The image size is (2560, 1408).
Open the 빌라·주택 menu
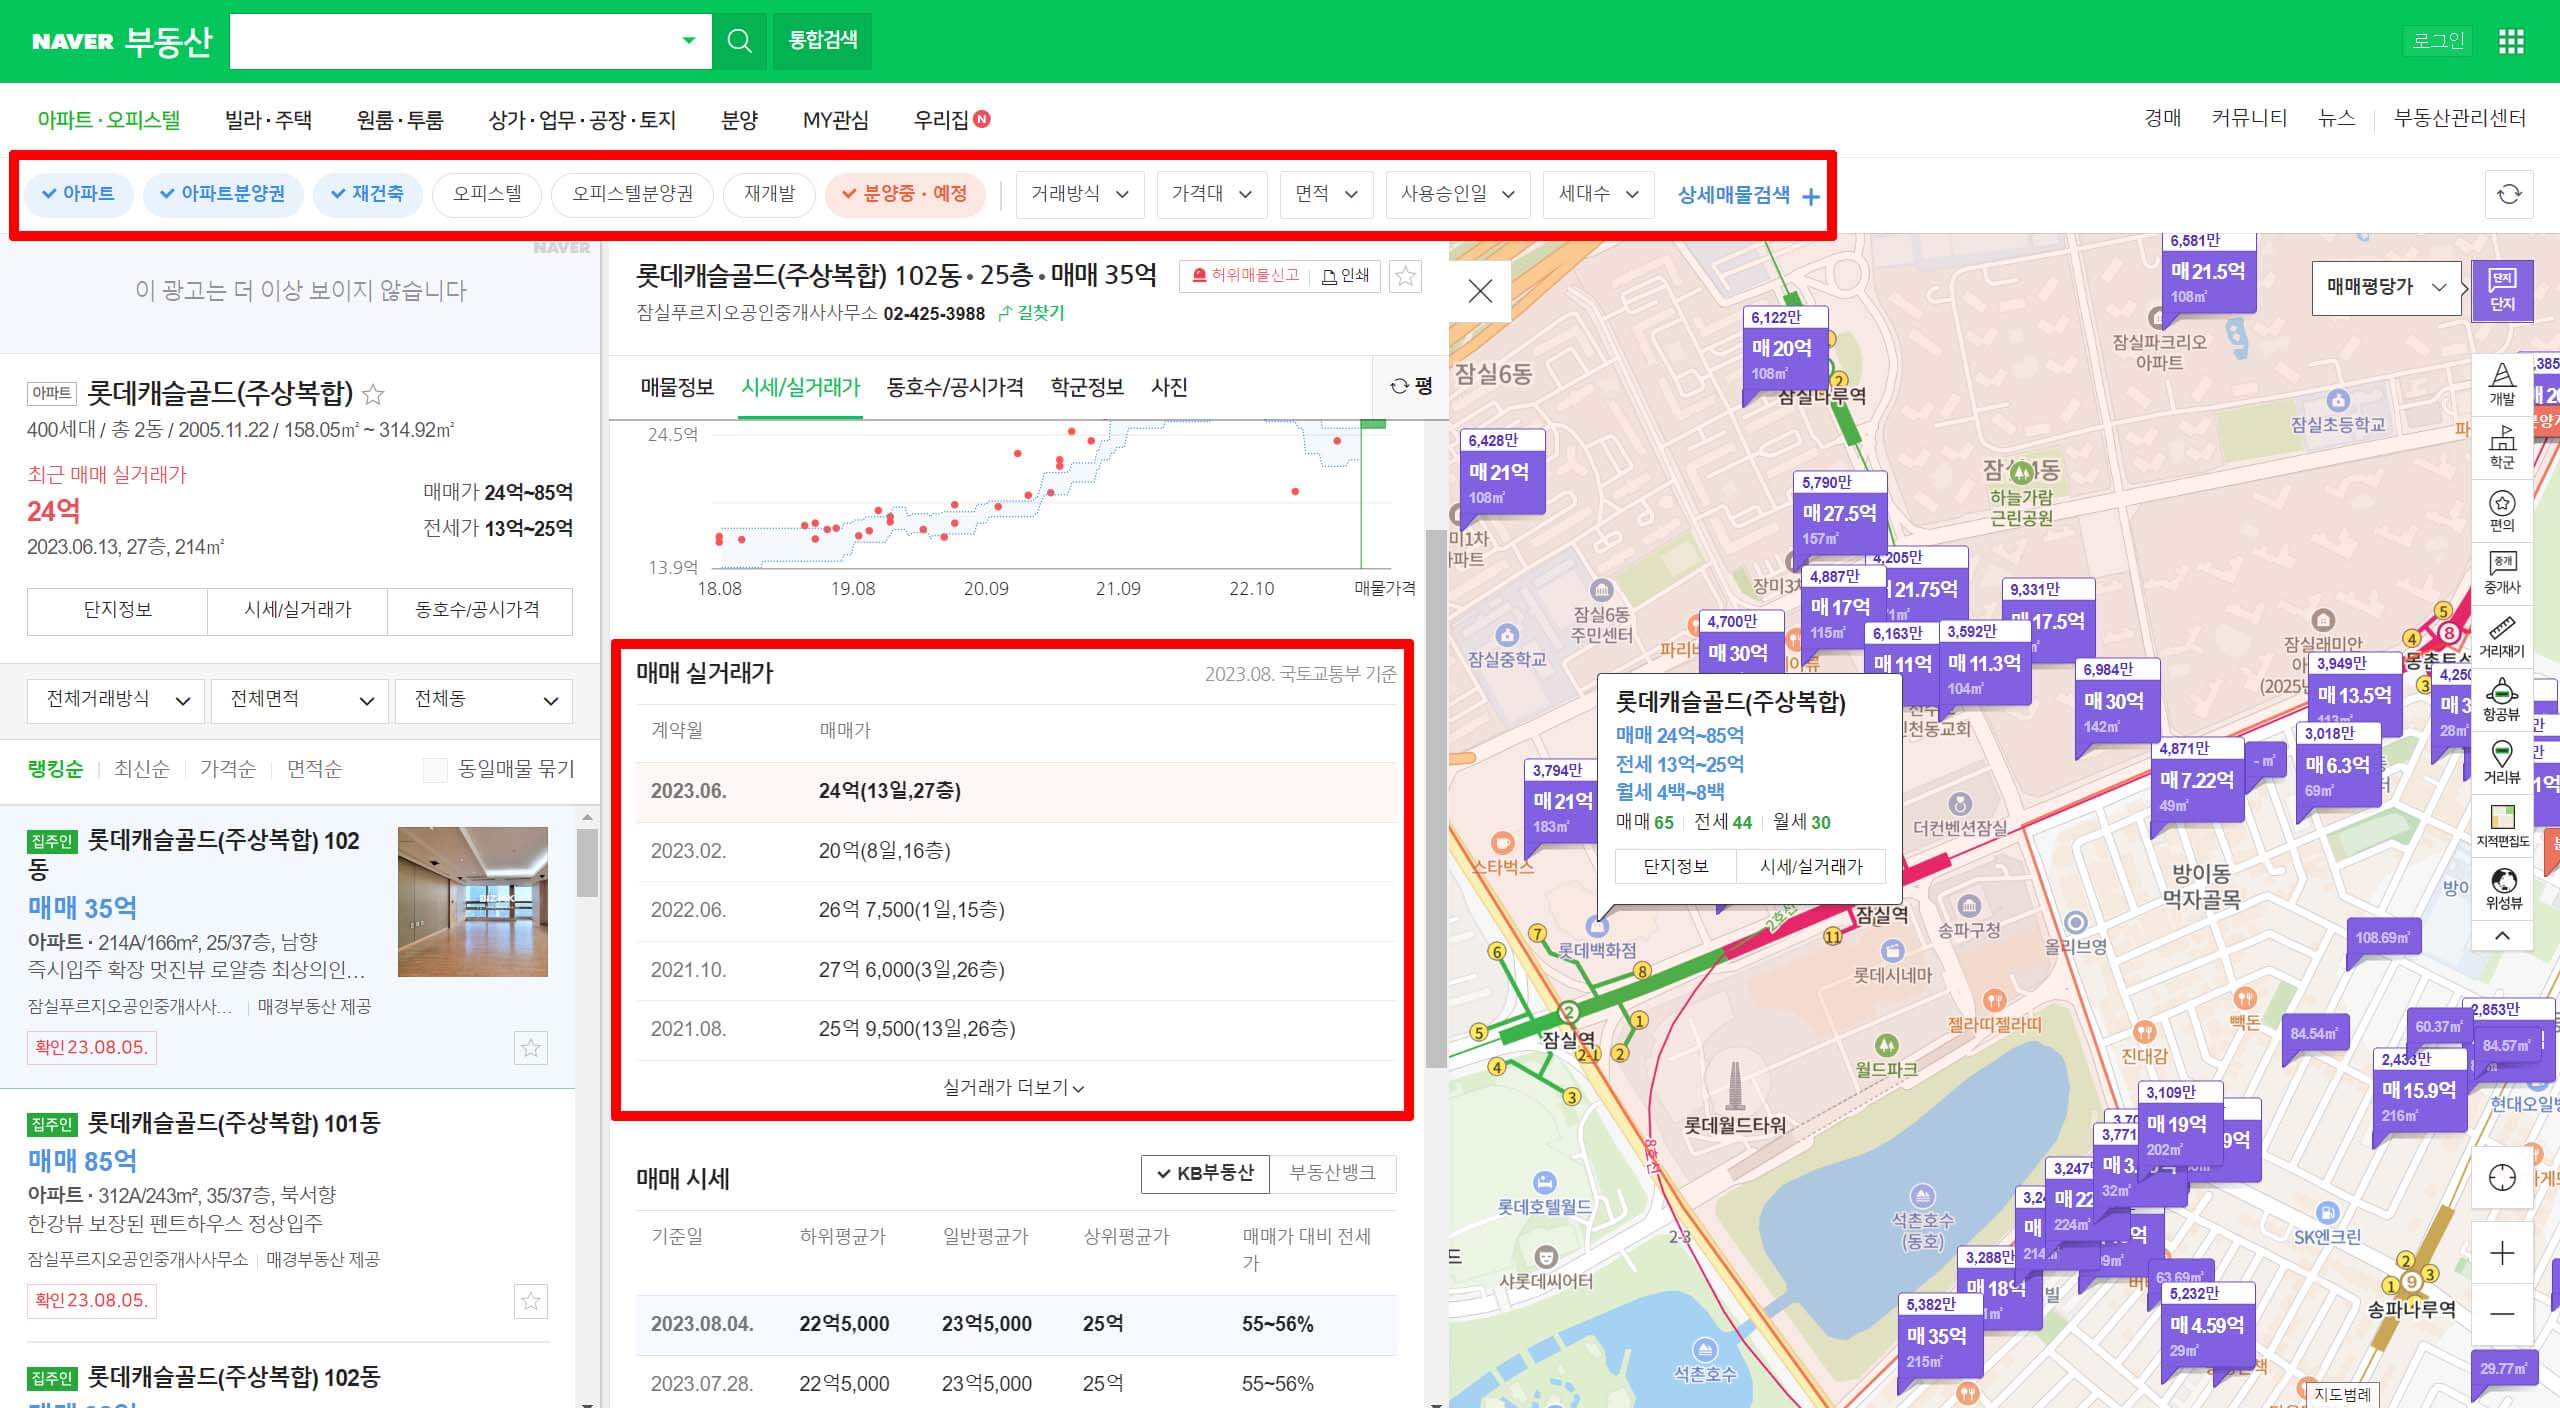[x=268, y=120]
